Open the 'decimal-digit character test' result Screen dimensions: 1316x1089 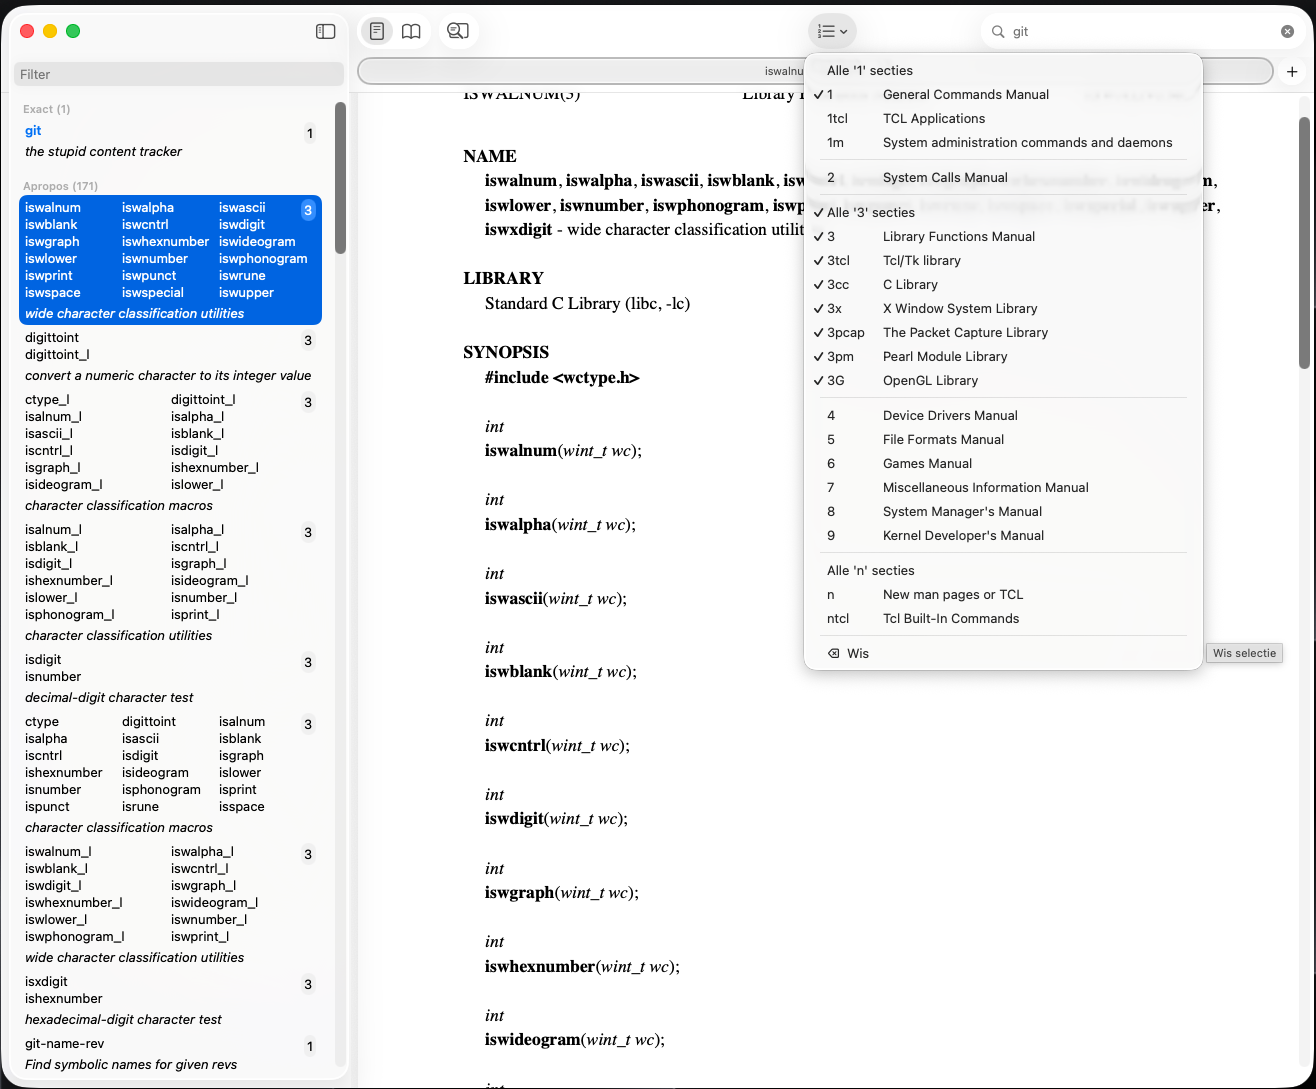pyautogui.click(x=170, y=679)
